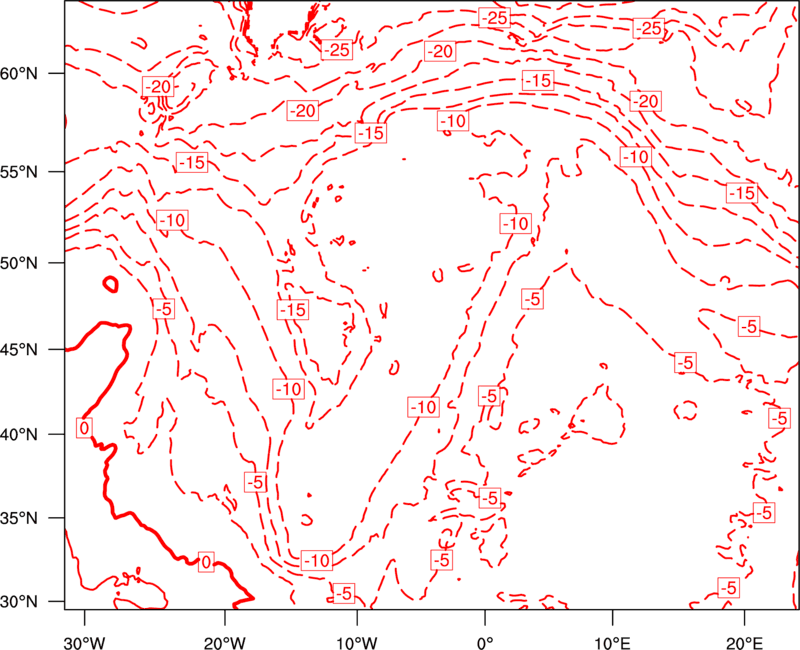Pick the 35°N latitude axis label
Image resolution: width=800 pixels, height=650 pixels.
[x=19, y=518]
